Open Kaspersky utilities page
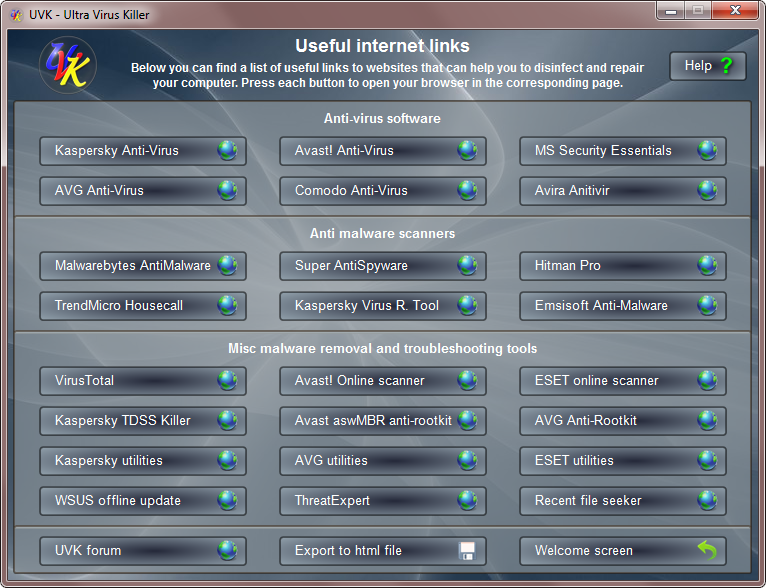Image resolution: width=766 pixels, height=588 pixels. pos(143,461)
